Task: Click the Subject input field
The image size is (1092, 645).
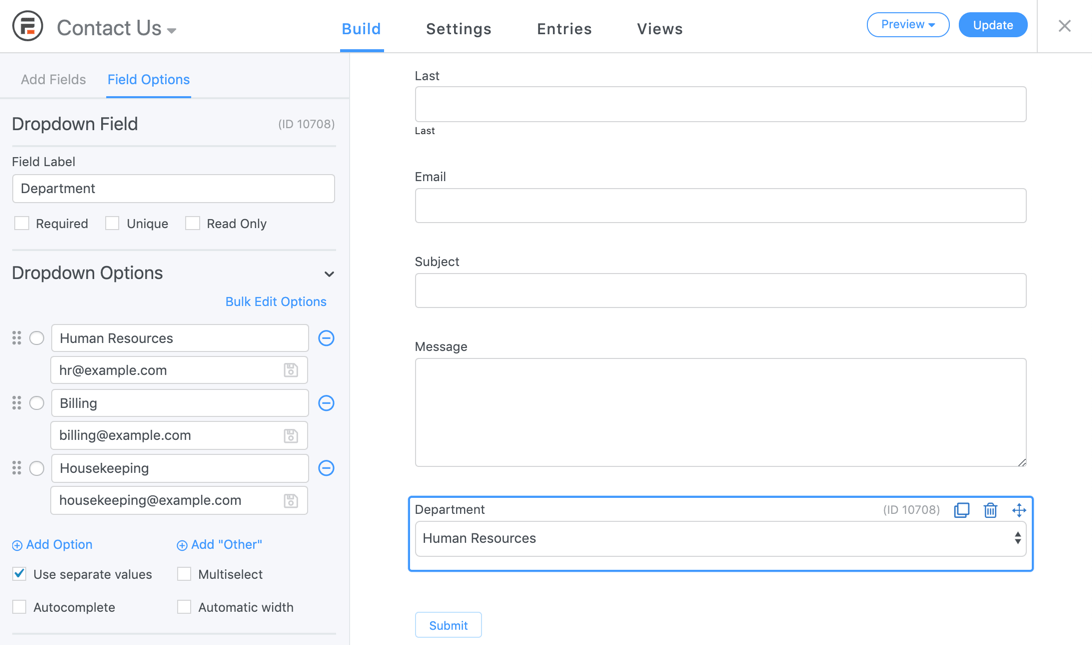Action: click(721, 290)
